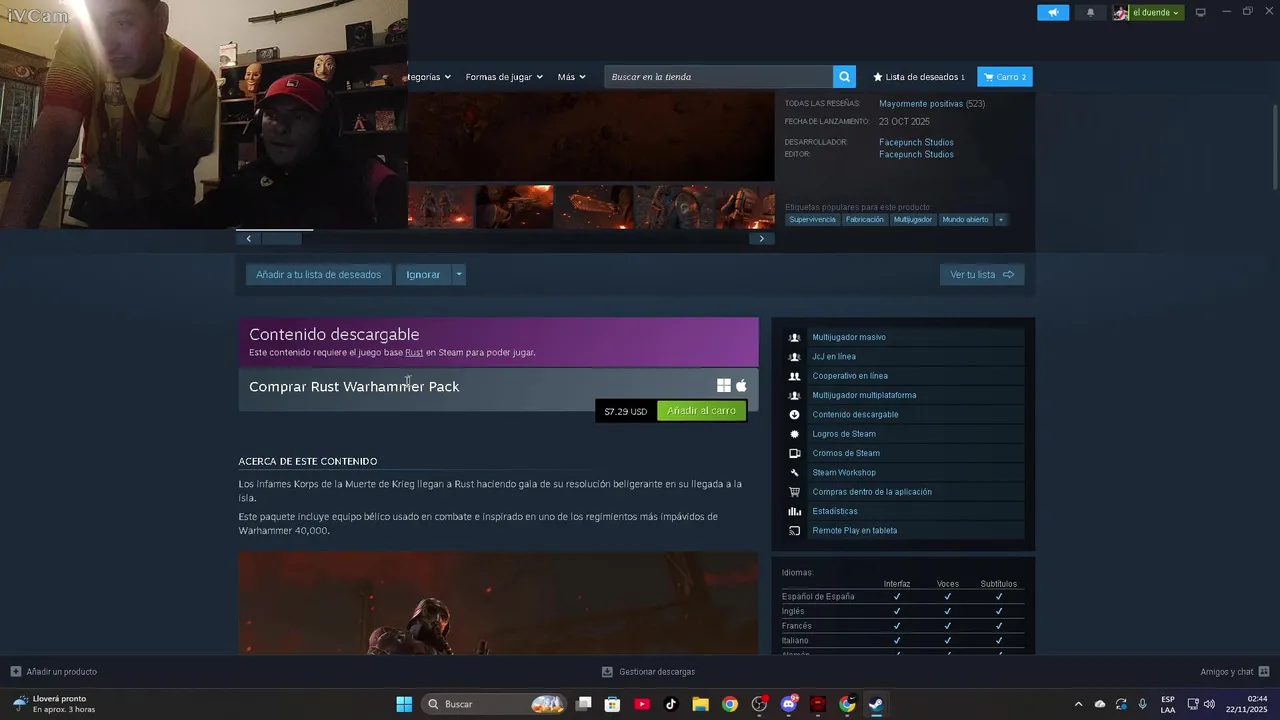The height and width of the screenshot is (720, 1280).
Task: Add a tag with the plus button
Action: click(1000, 219)
